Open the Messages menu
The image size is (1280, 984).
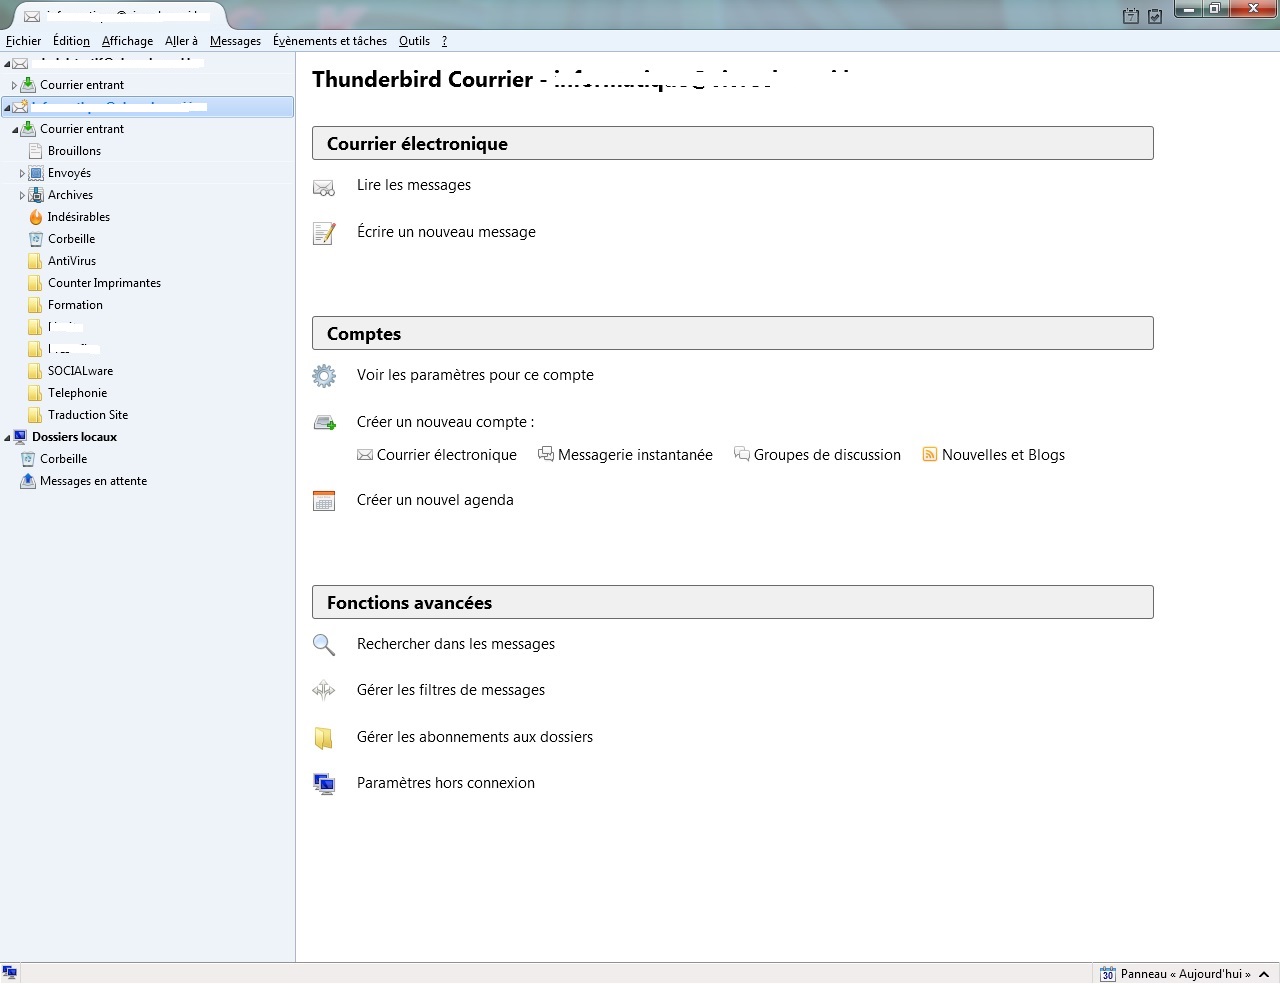pyautogui.click(x=235, y=41)
